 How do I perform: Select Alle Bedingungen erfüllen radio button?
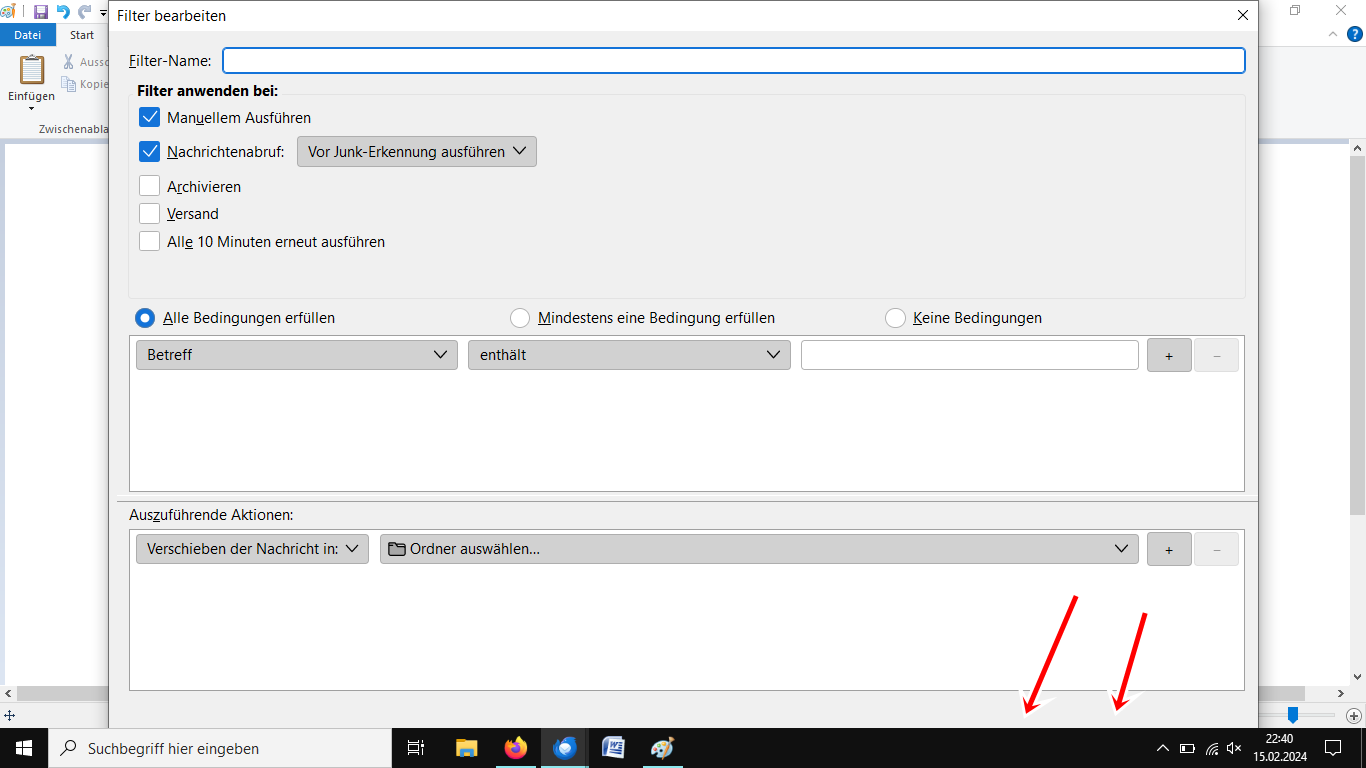tap(145, 318)
